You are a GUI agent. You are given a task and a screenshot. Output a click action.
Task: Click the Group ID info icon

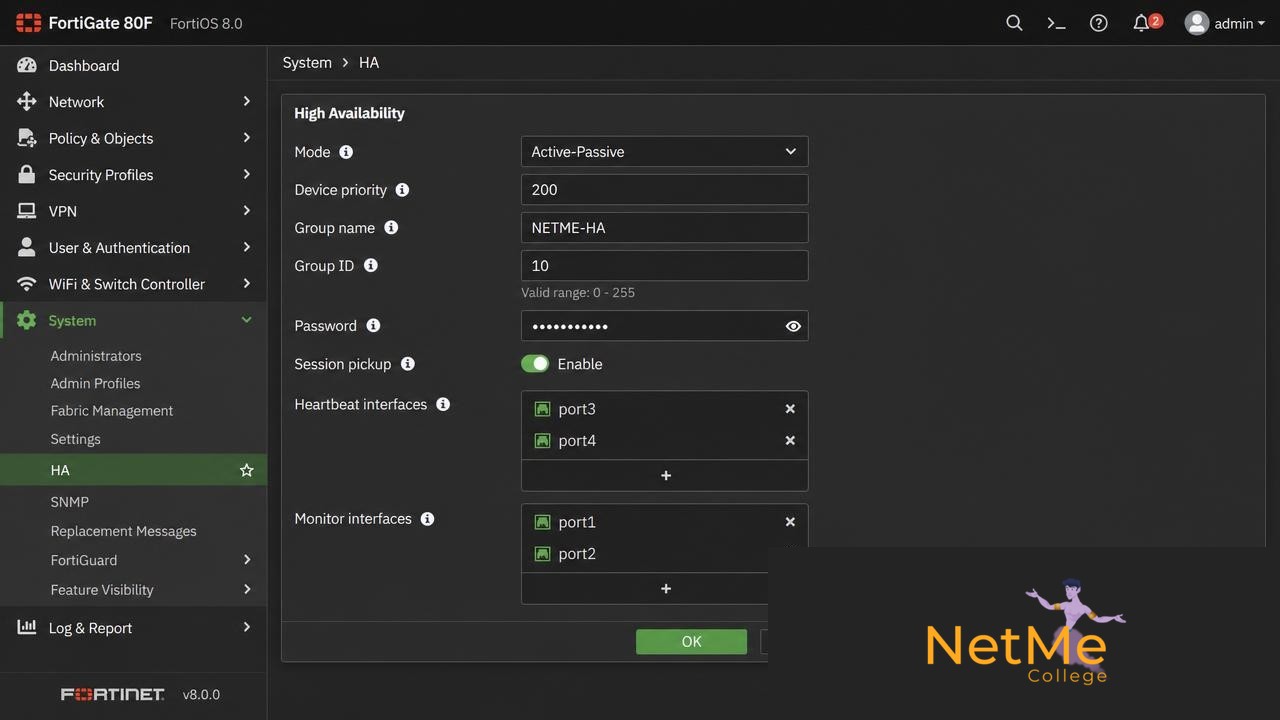[x=370, y=266]
